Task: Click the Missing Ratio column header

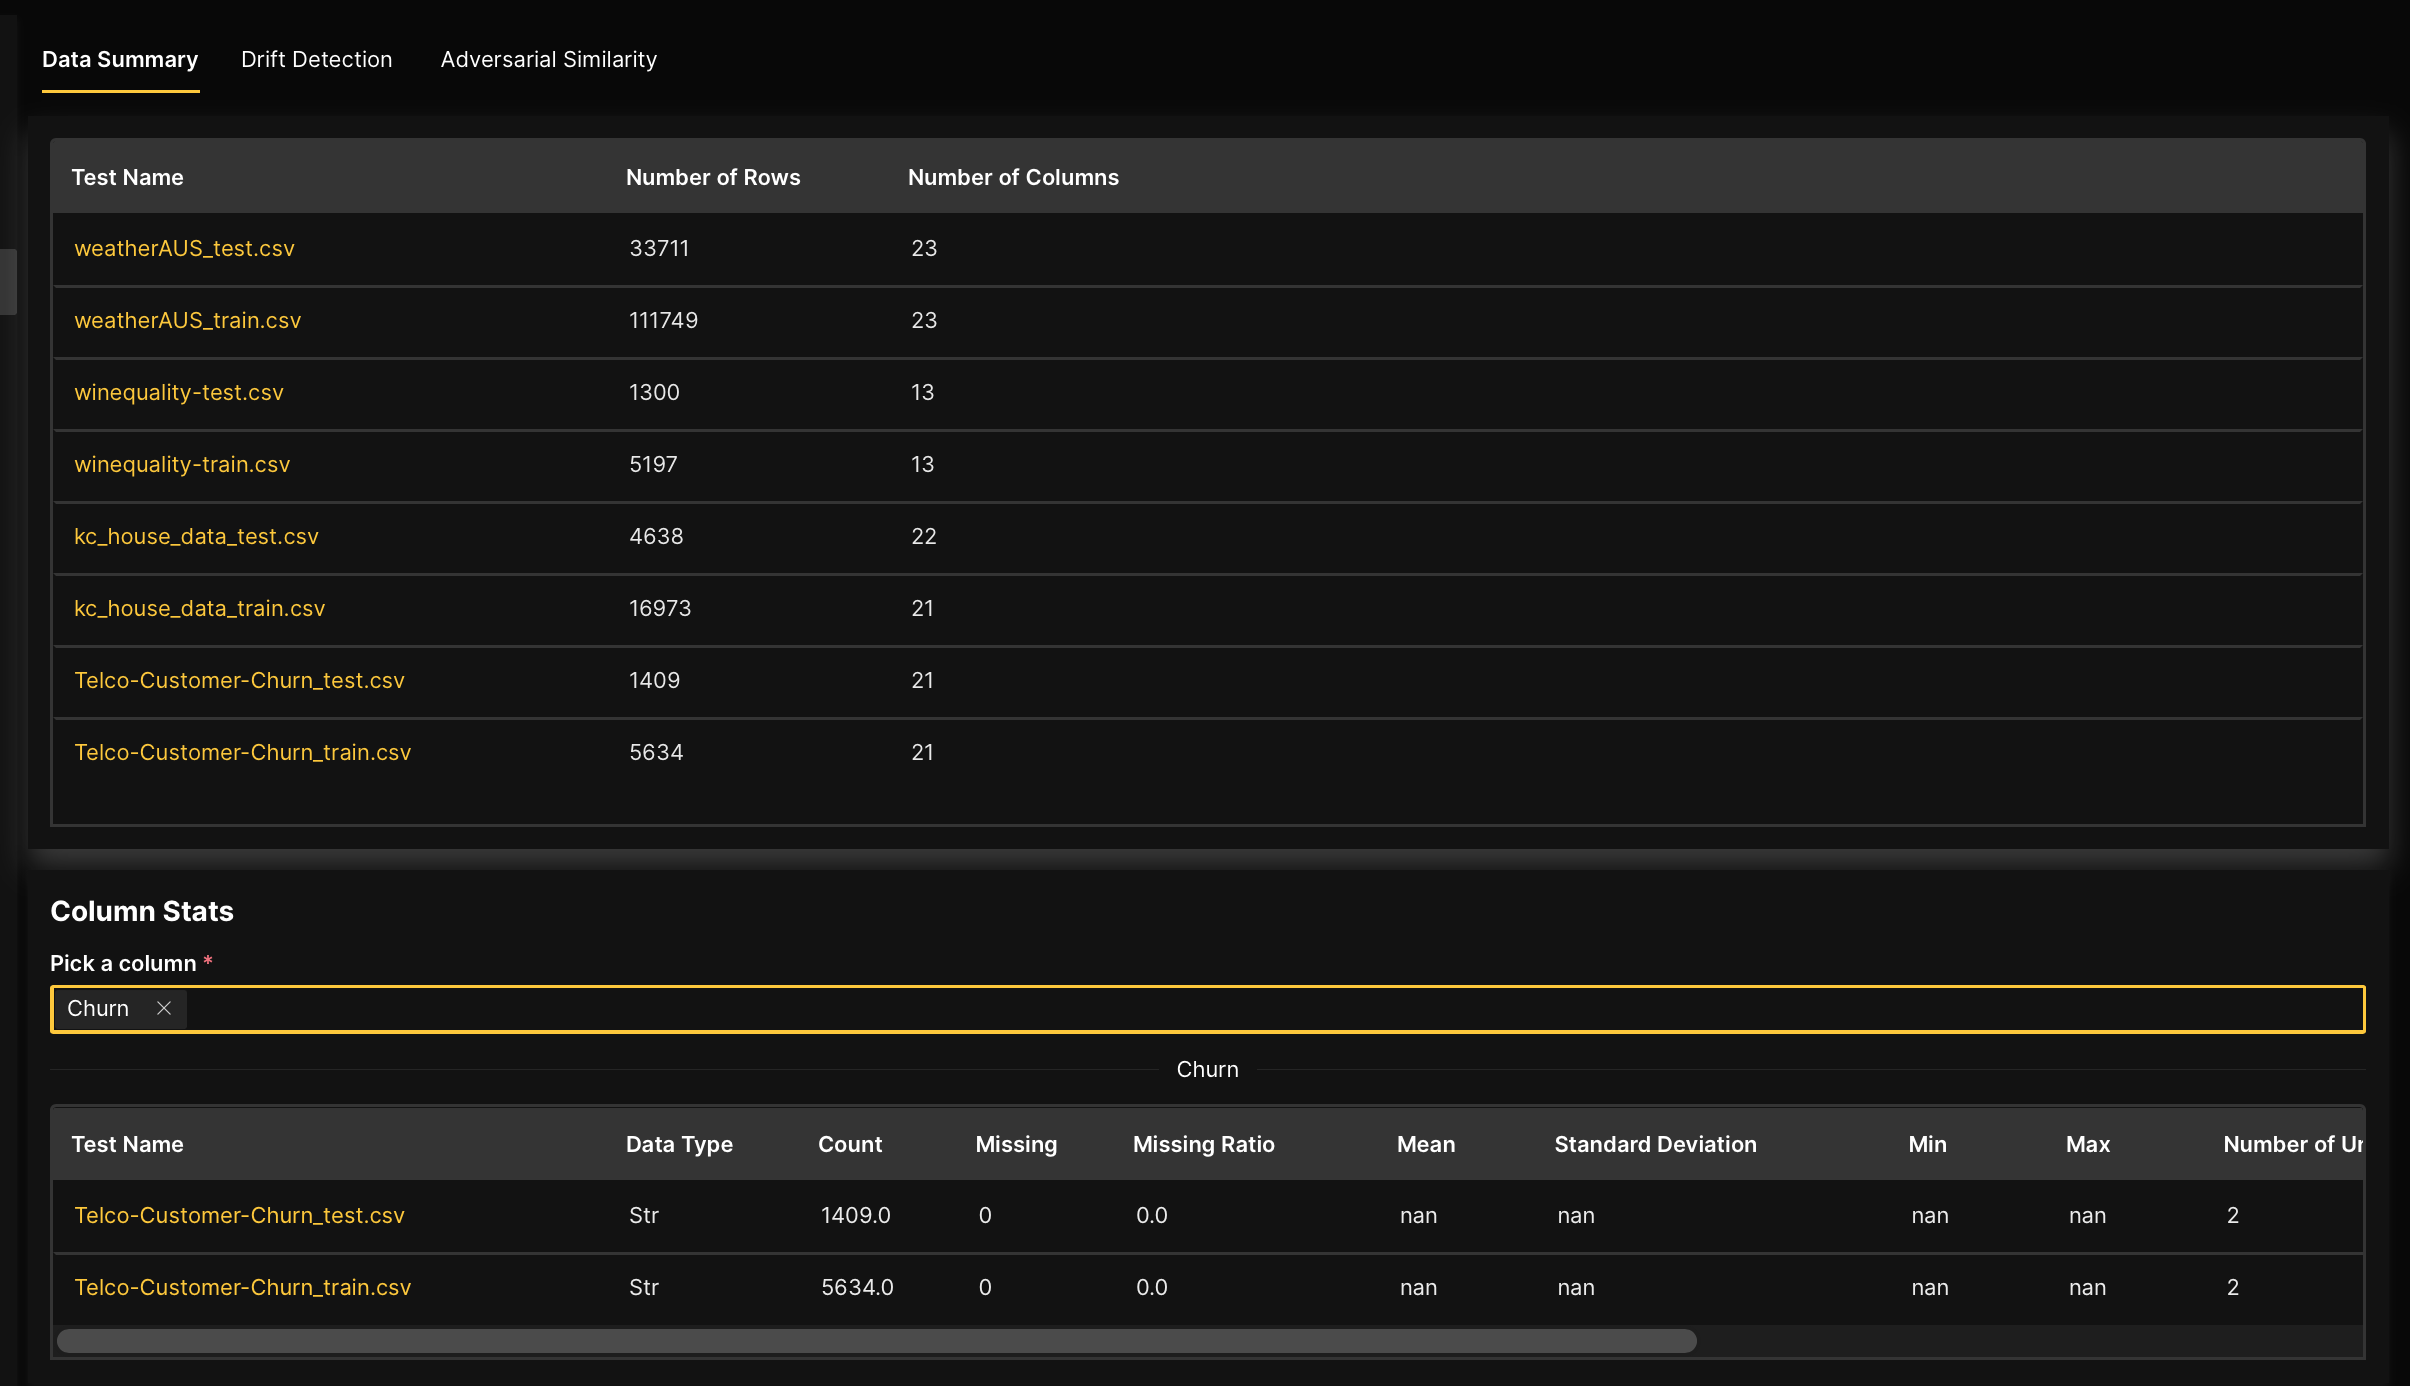Action: click(1203, 1144)
